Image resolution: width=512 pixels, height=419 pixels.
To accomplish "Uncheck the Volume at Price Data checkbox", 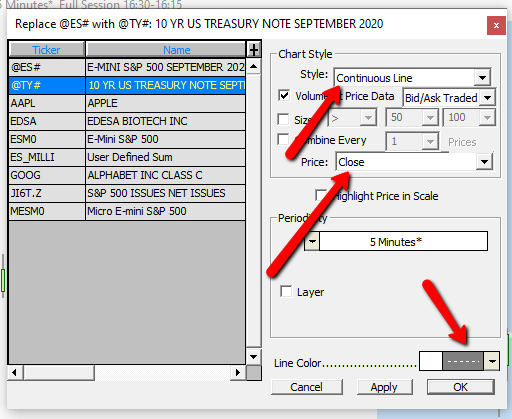I will [284, 96].
